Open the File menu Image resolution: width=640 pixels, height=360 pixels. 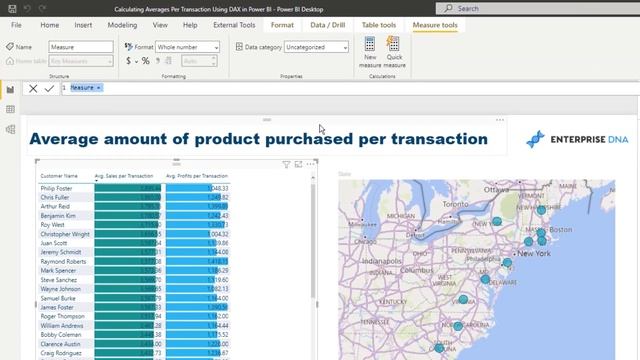pos(16,25)
